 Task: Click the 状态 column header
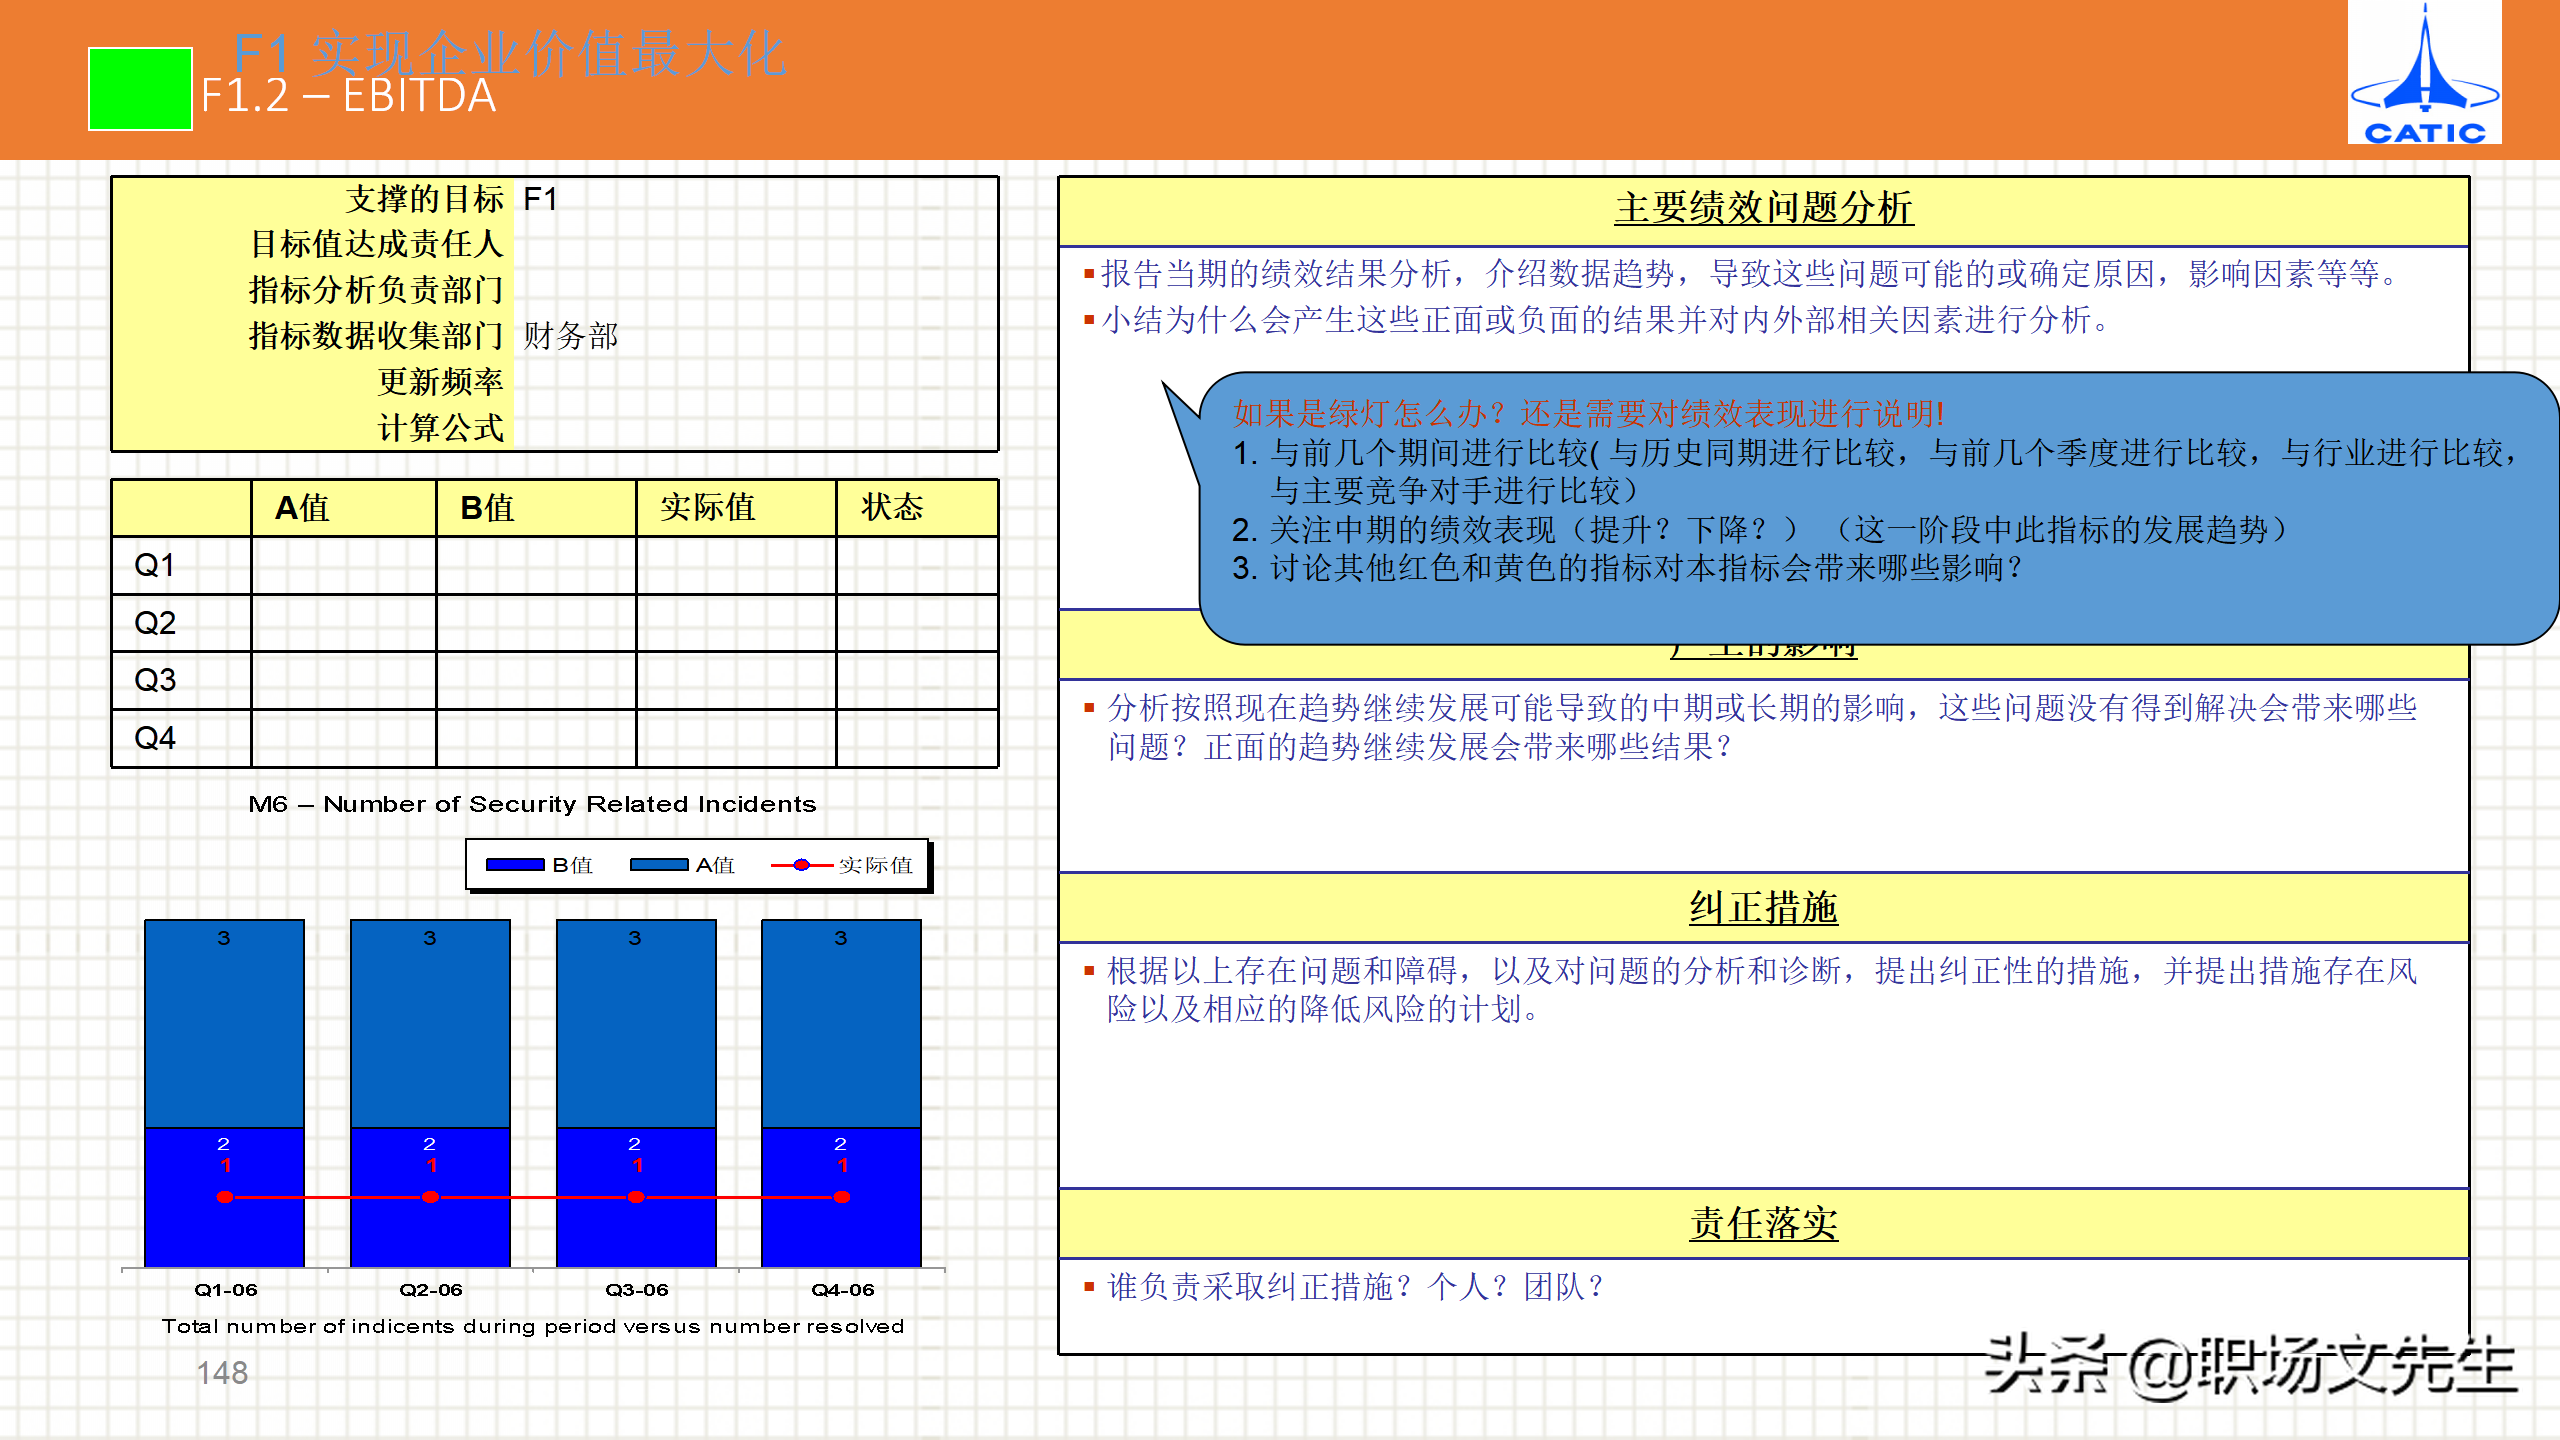892,508
